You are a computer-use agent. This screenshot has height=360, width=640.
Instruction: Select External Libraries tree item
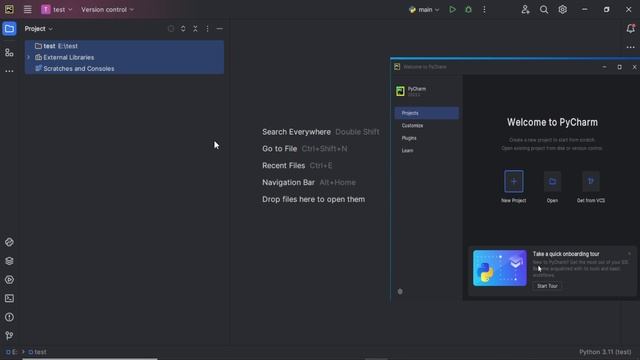click(124, 58)
